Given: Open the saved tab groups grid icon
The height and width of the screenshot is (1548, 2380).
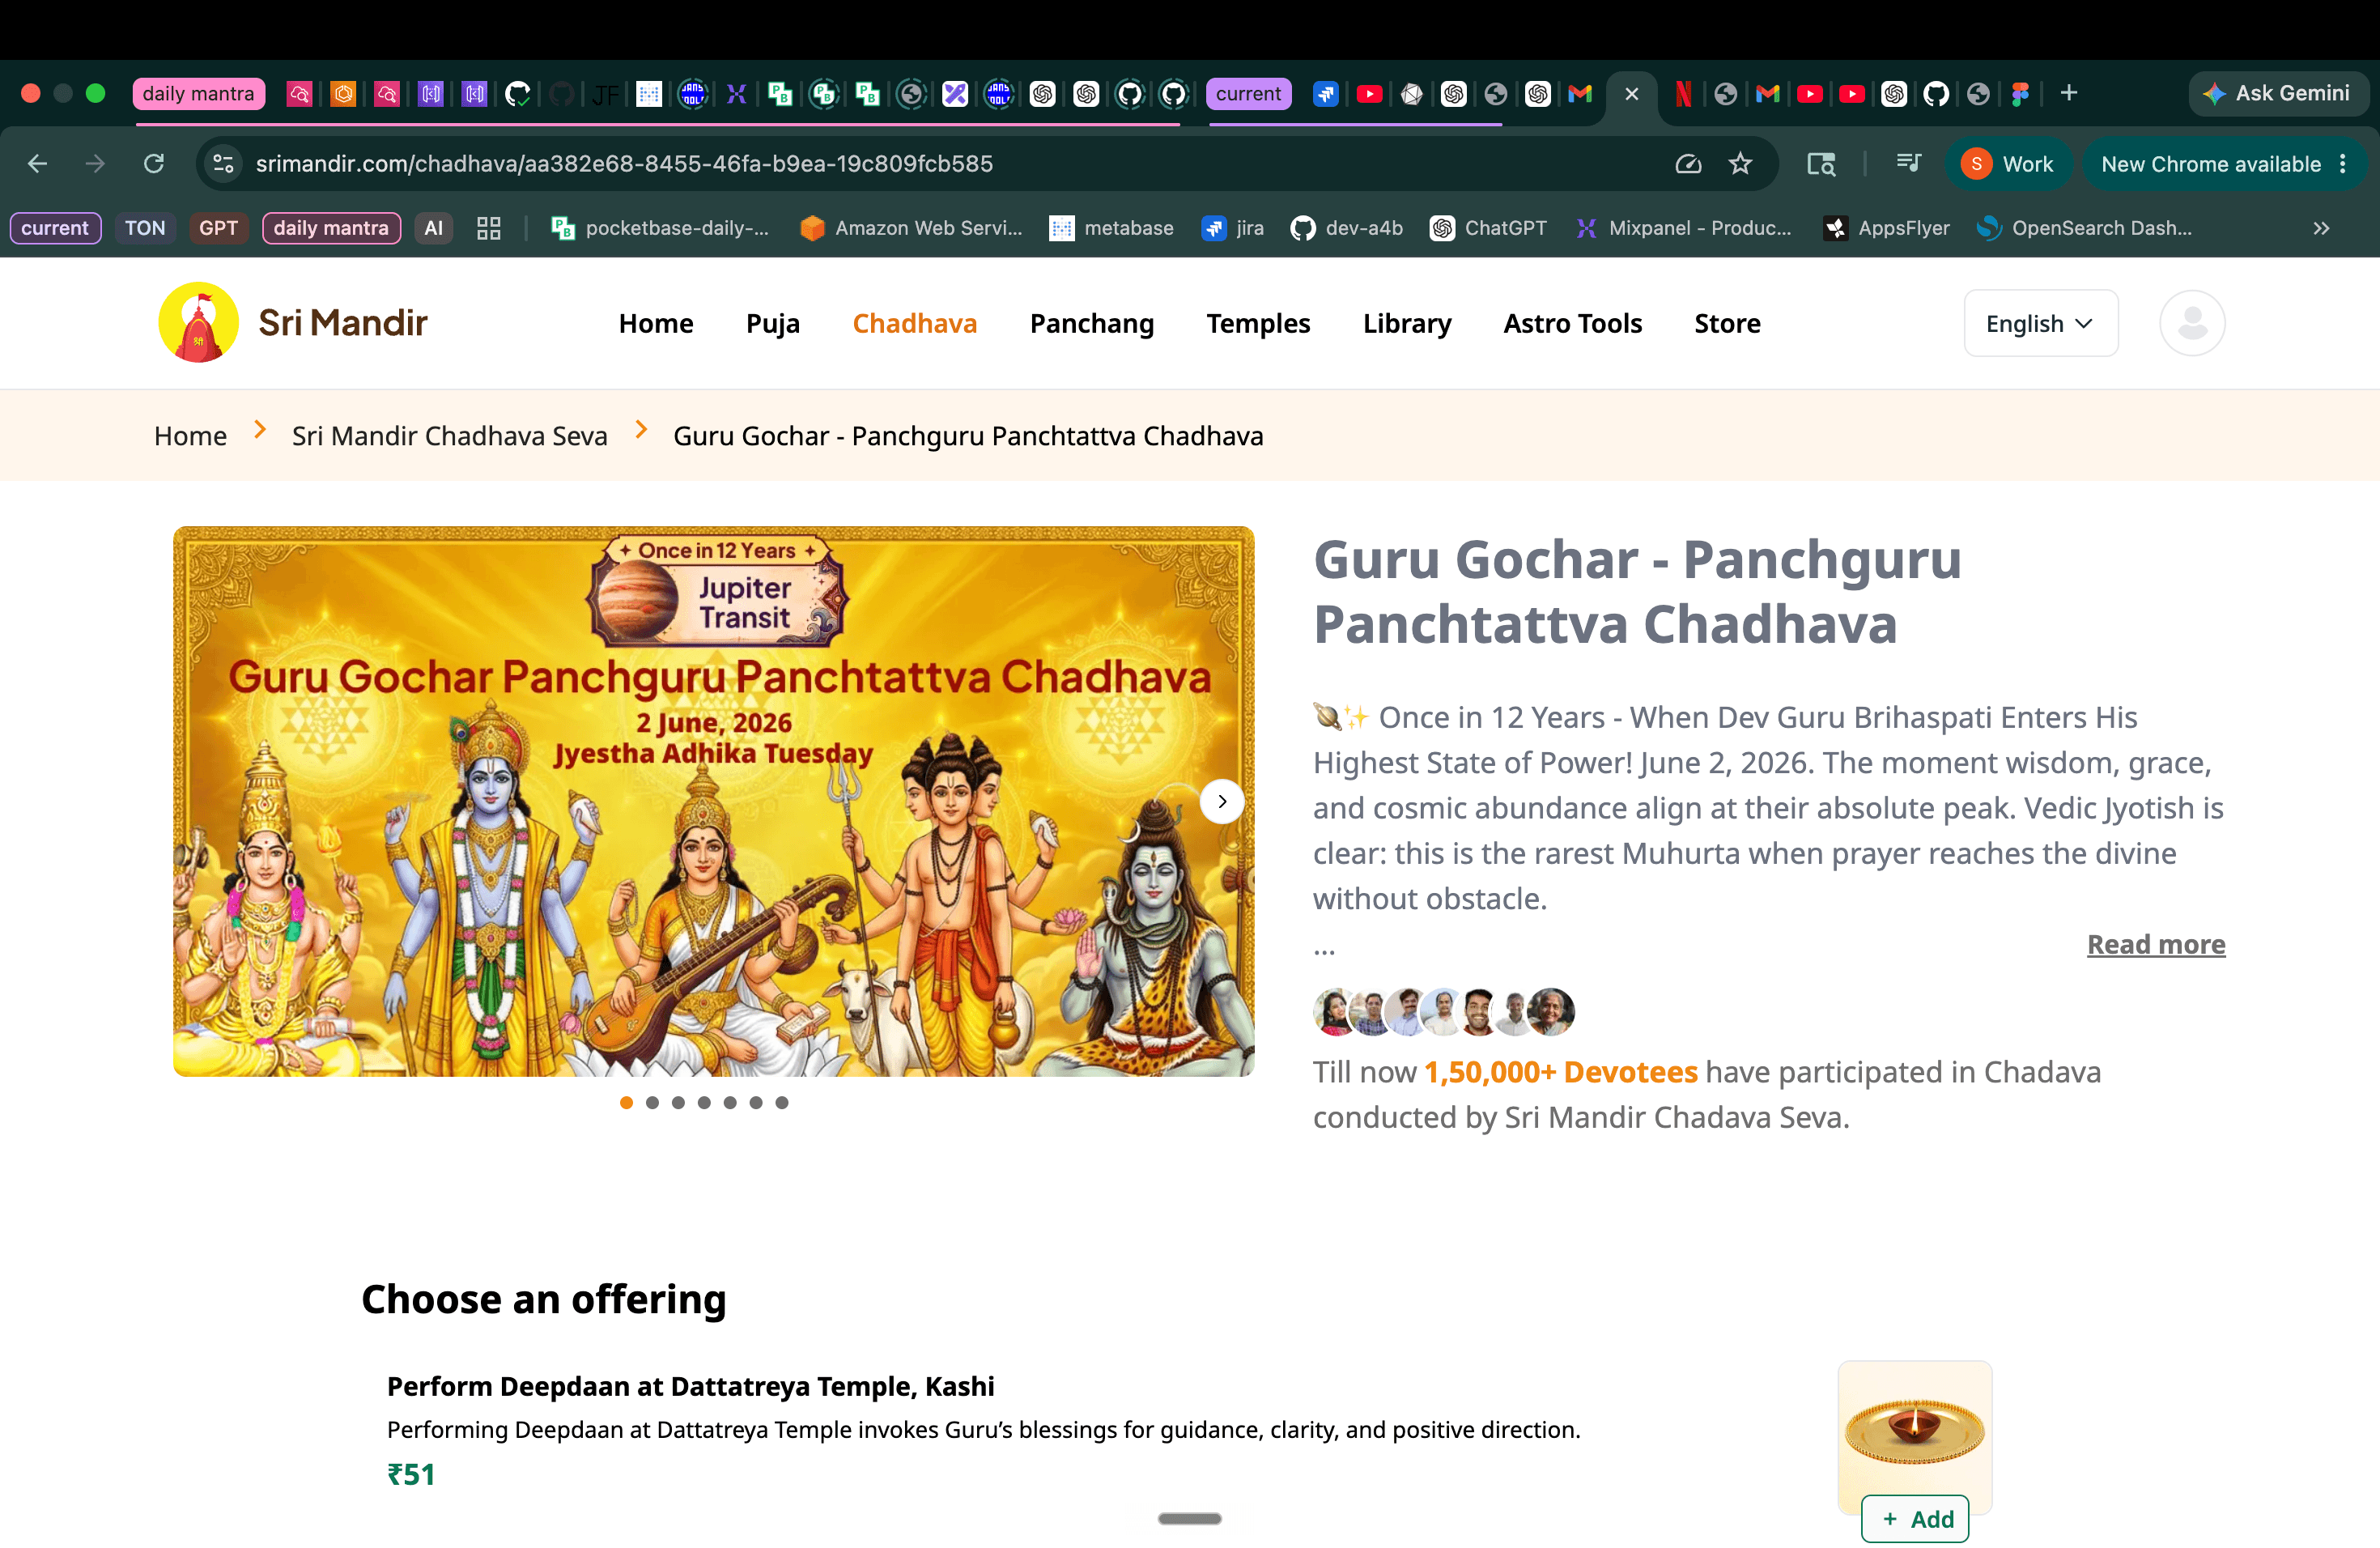Looking at the screenshot, I should (489, 228).
